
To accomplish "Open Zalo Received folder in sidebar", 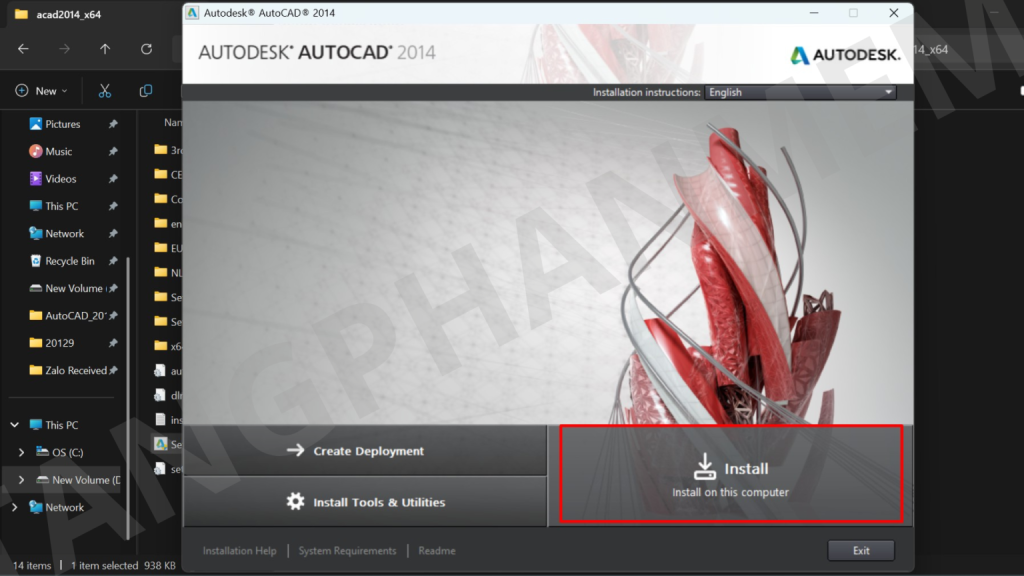I will coord(75,370).
